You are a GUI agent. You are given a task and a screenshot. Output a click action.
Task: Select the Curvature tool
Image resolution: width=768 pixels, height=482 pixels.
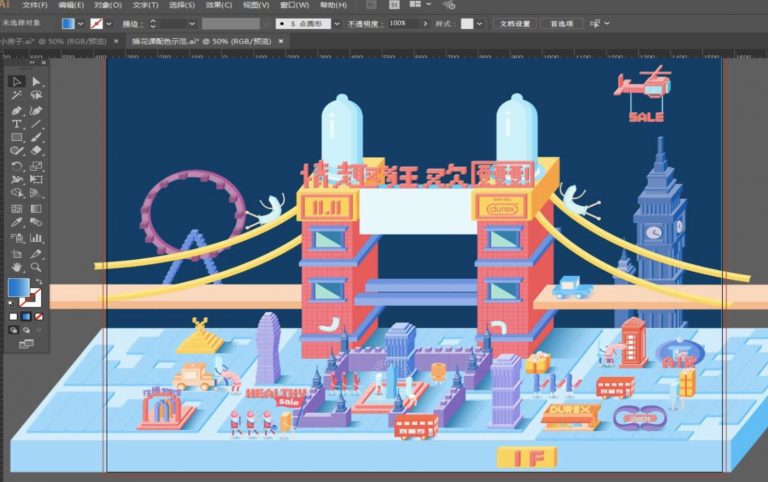[36, 110]
